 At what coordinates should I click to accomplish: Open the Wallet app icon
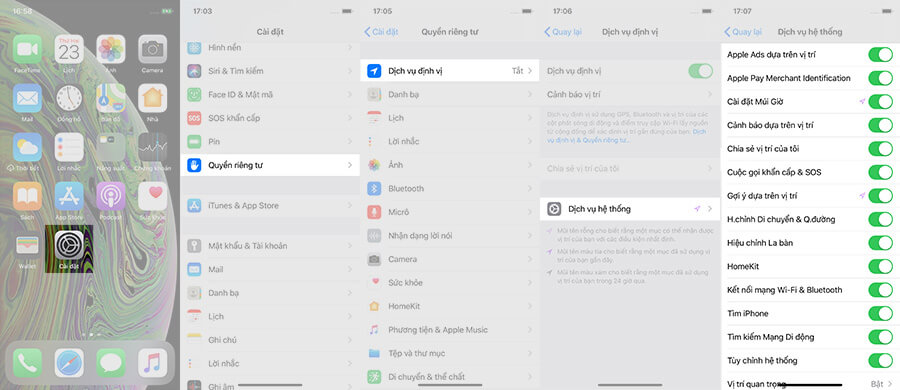coord(27,245)
